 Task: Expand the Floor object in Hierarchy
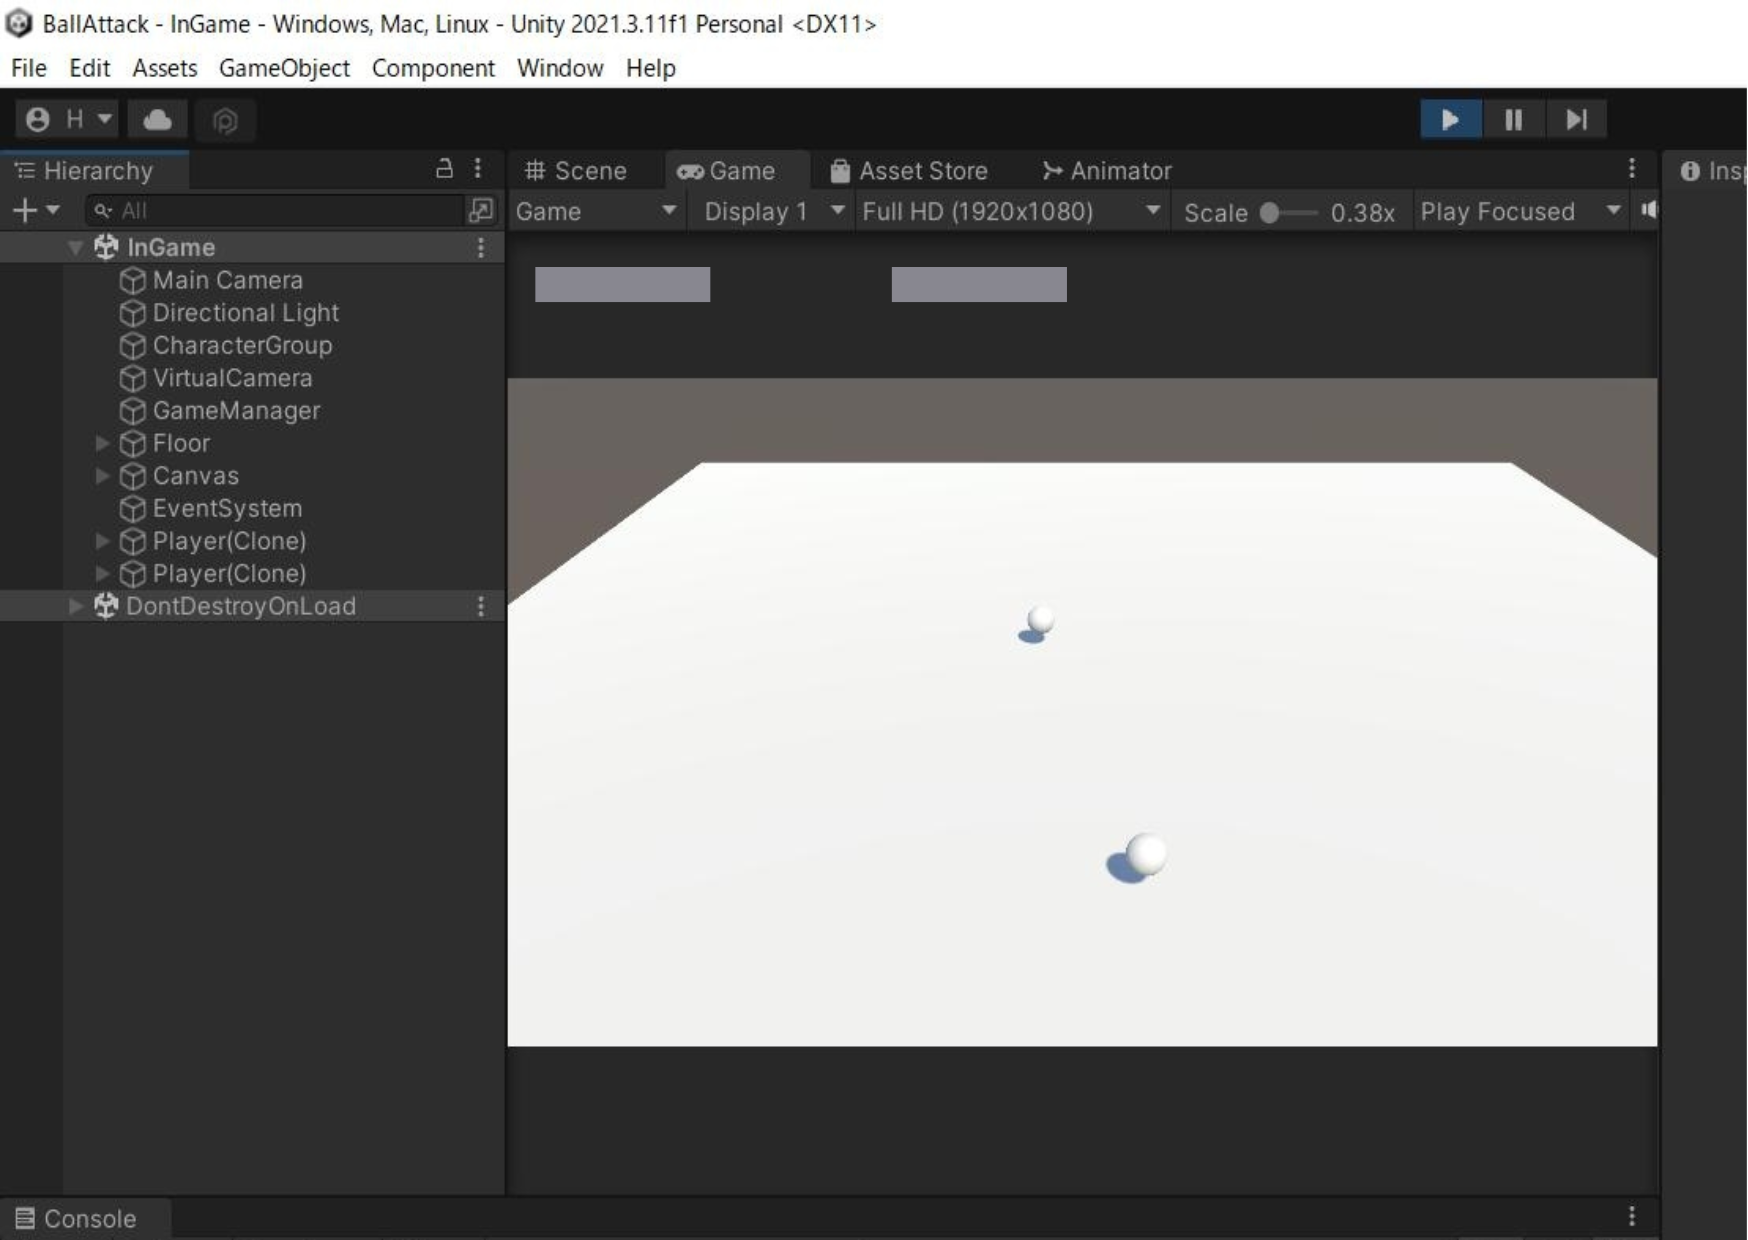coord(102,443)
